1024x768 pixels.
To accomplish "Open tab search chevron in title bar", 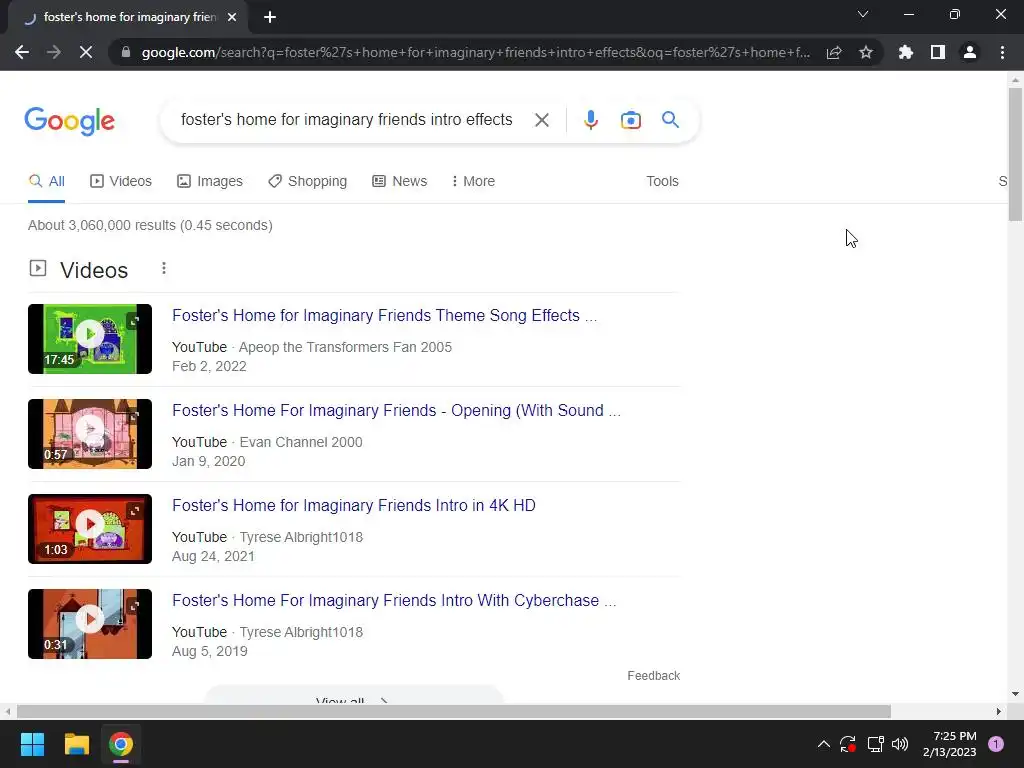I will 863,14.
